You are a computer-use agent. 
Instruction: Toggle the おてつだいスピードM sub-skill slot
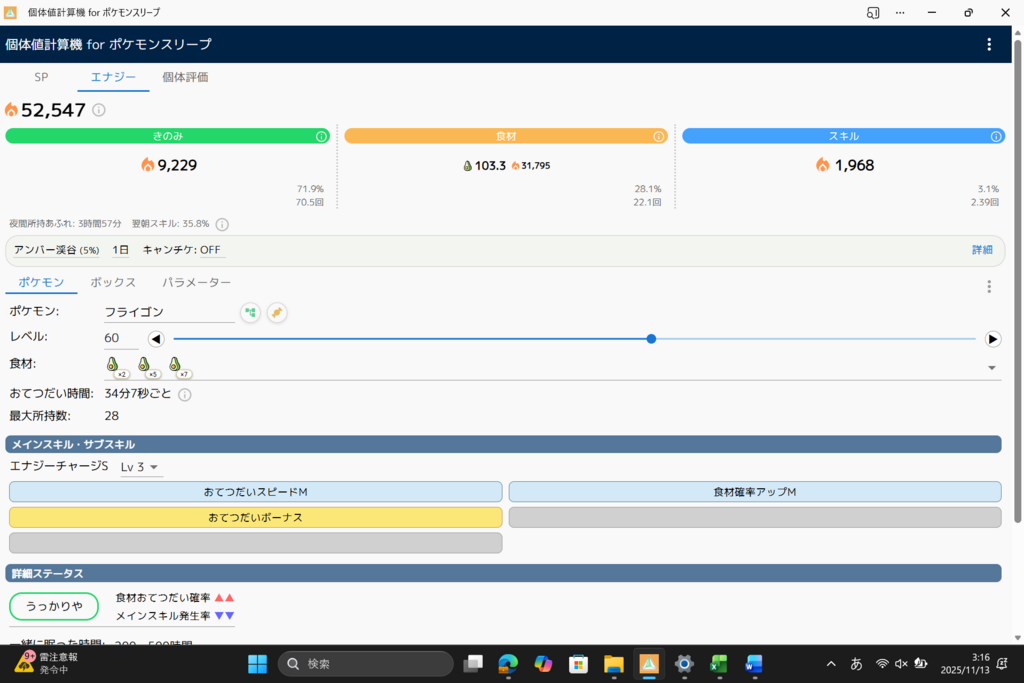[x=255, y=492]
